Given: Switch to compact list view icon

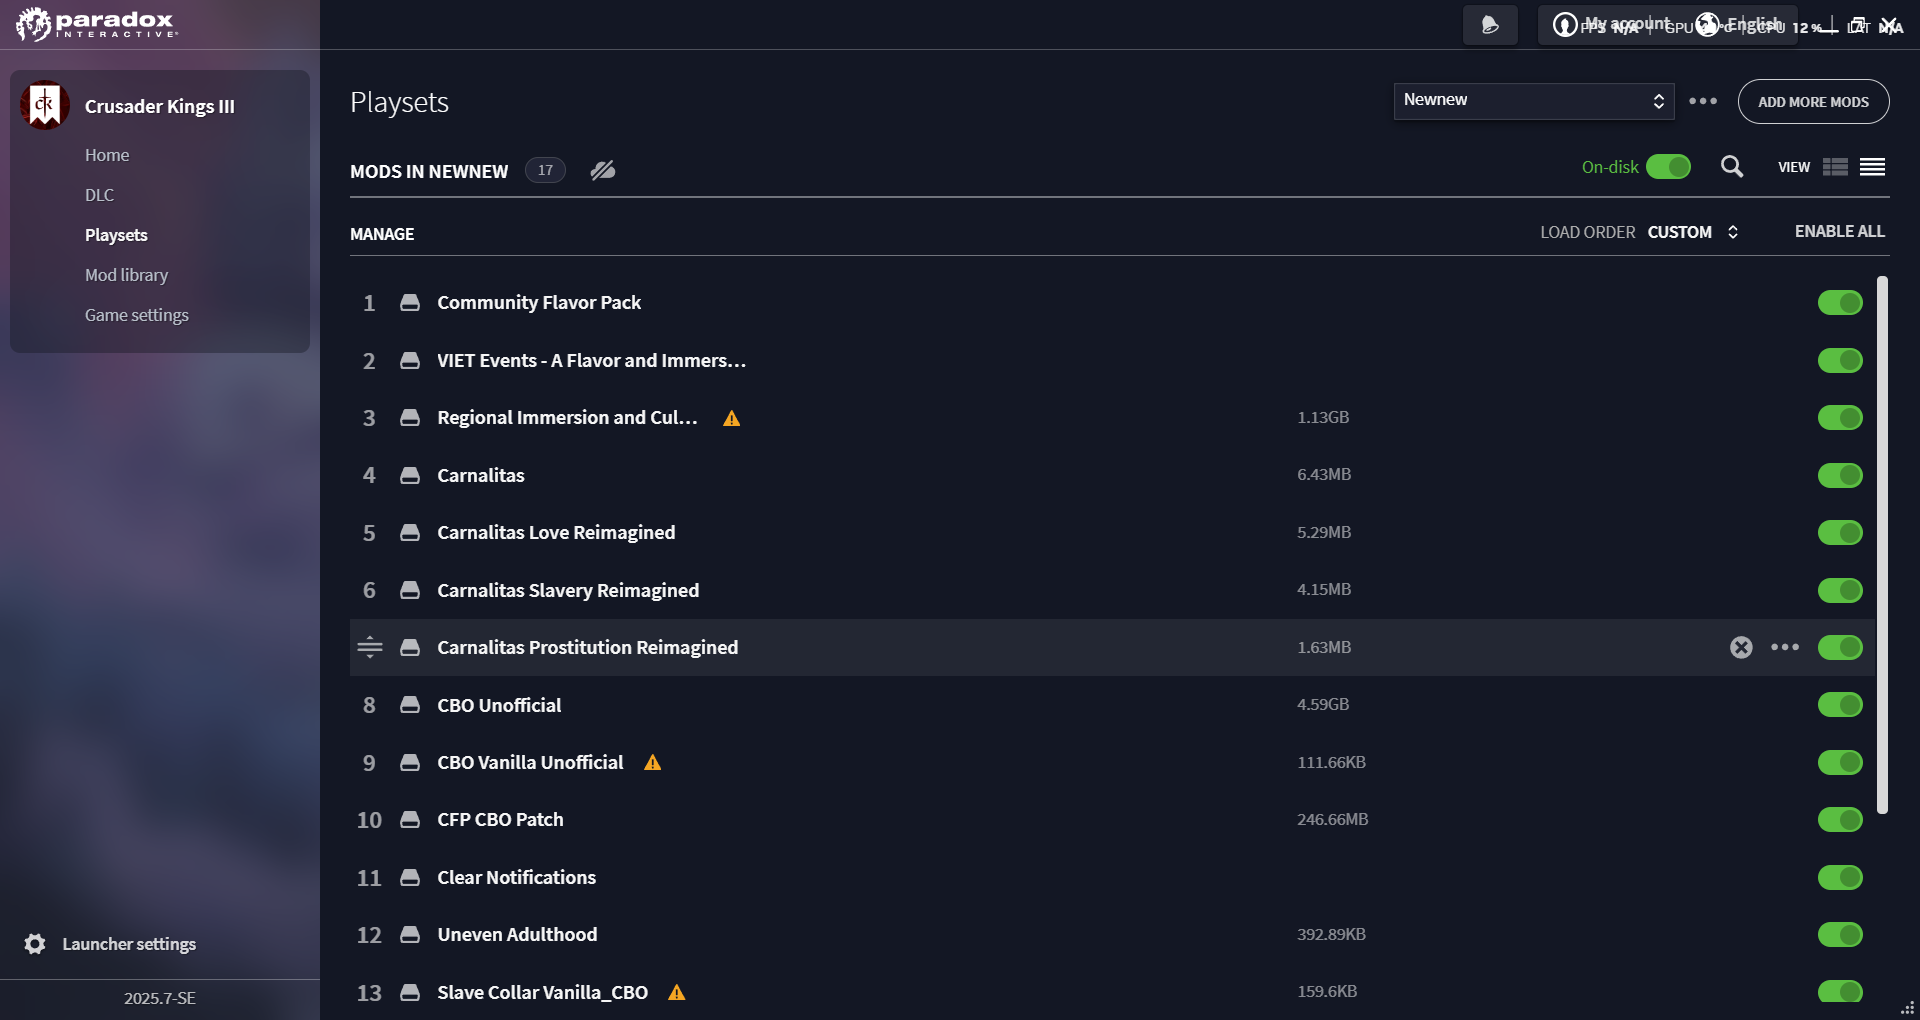Looking at the screenshot, I should (1873, 167).
